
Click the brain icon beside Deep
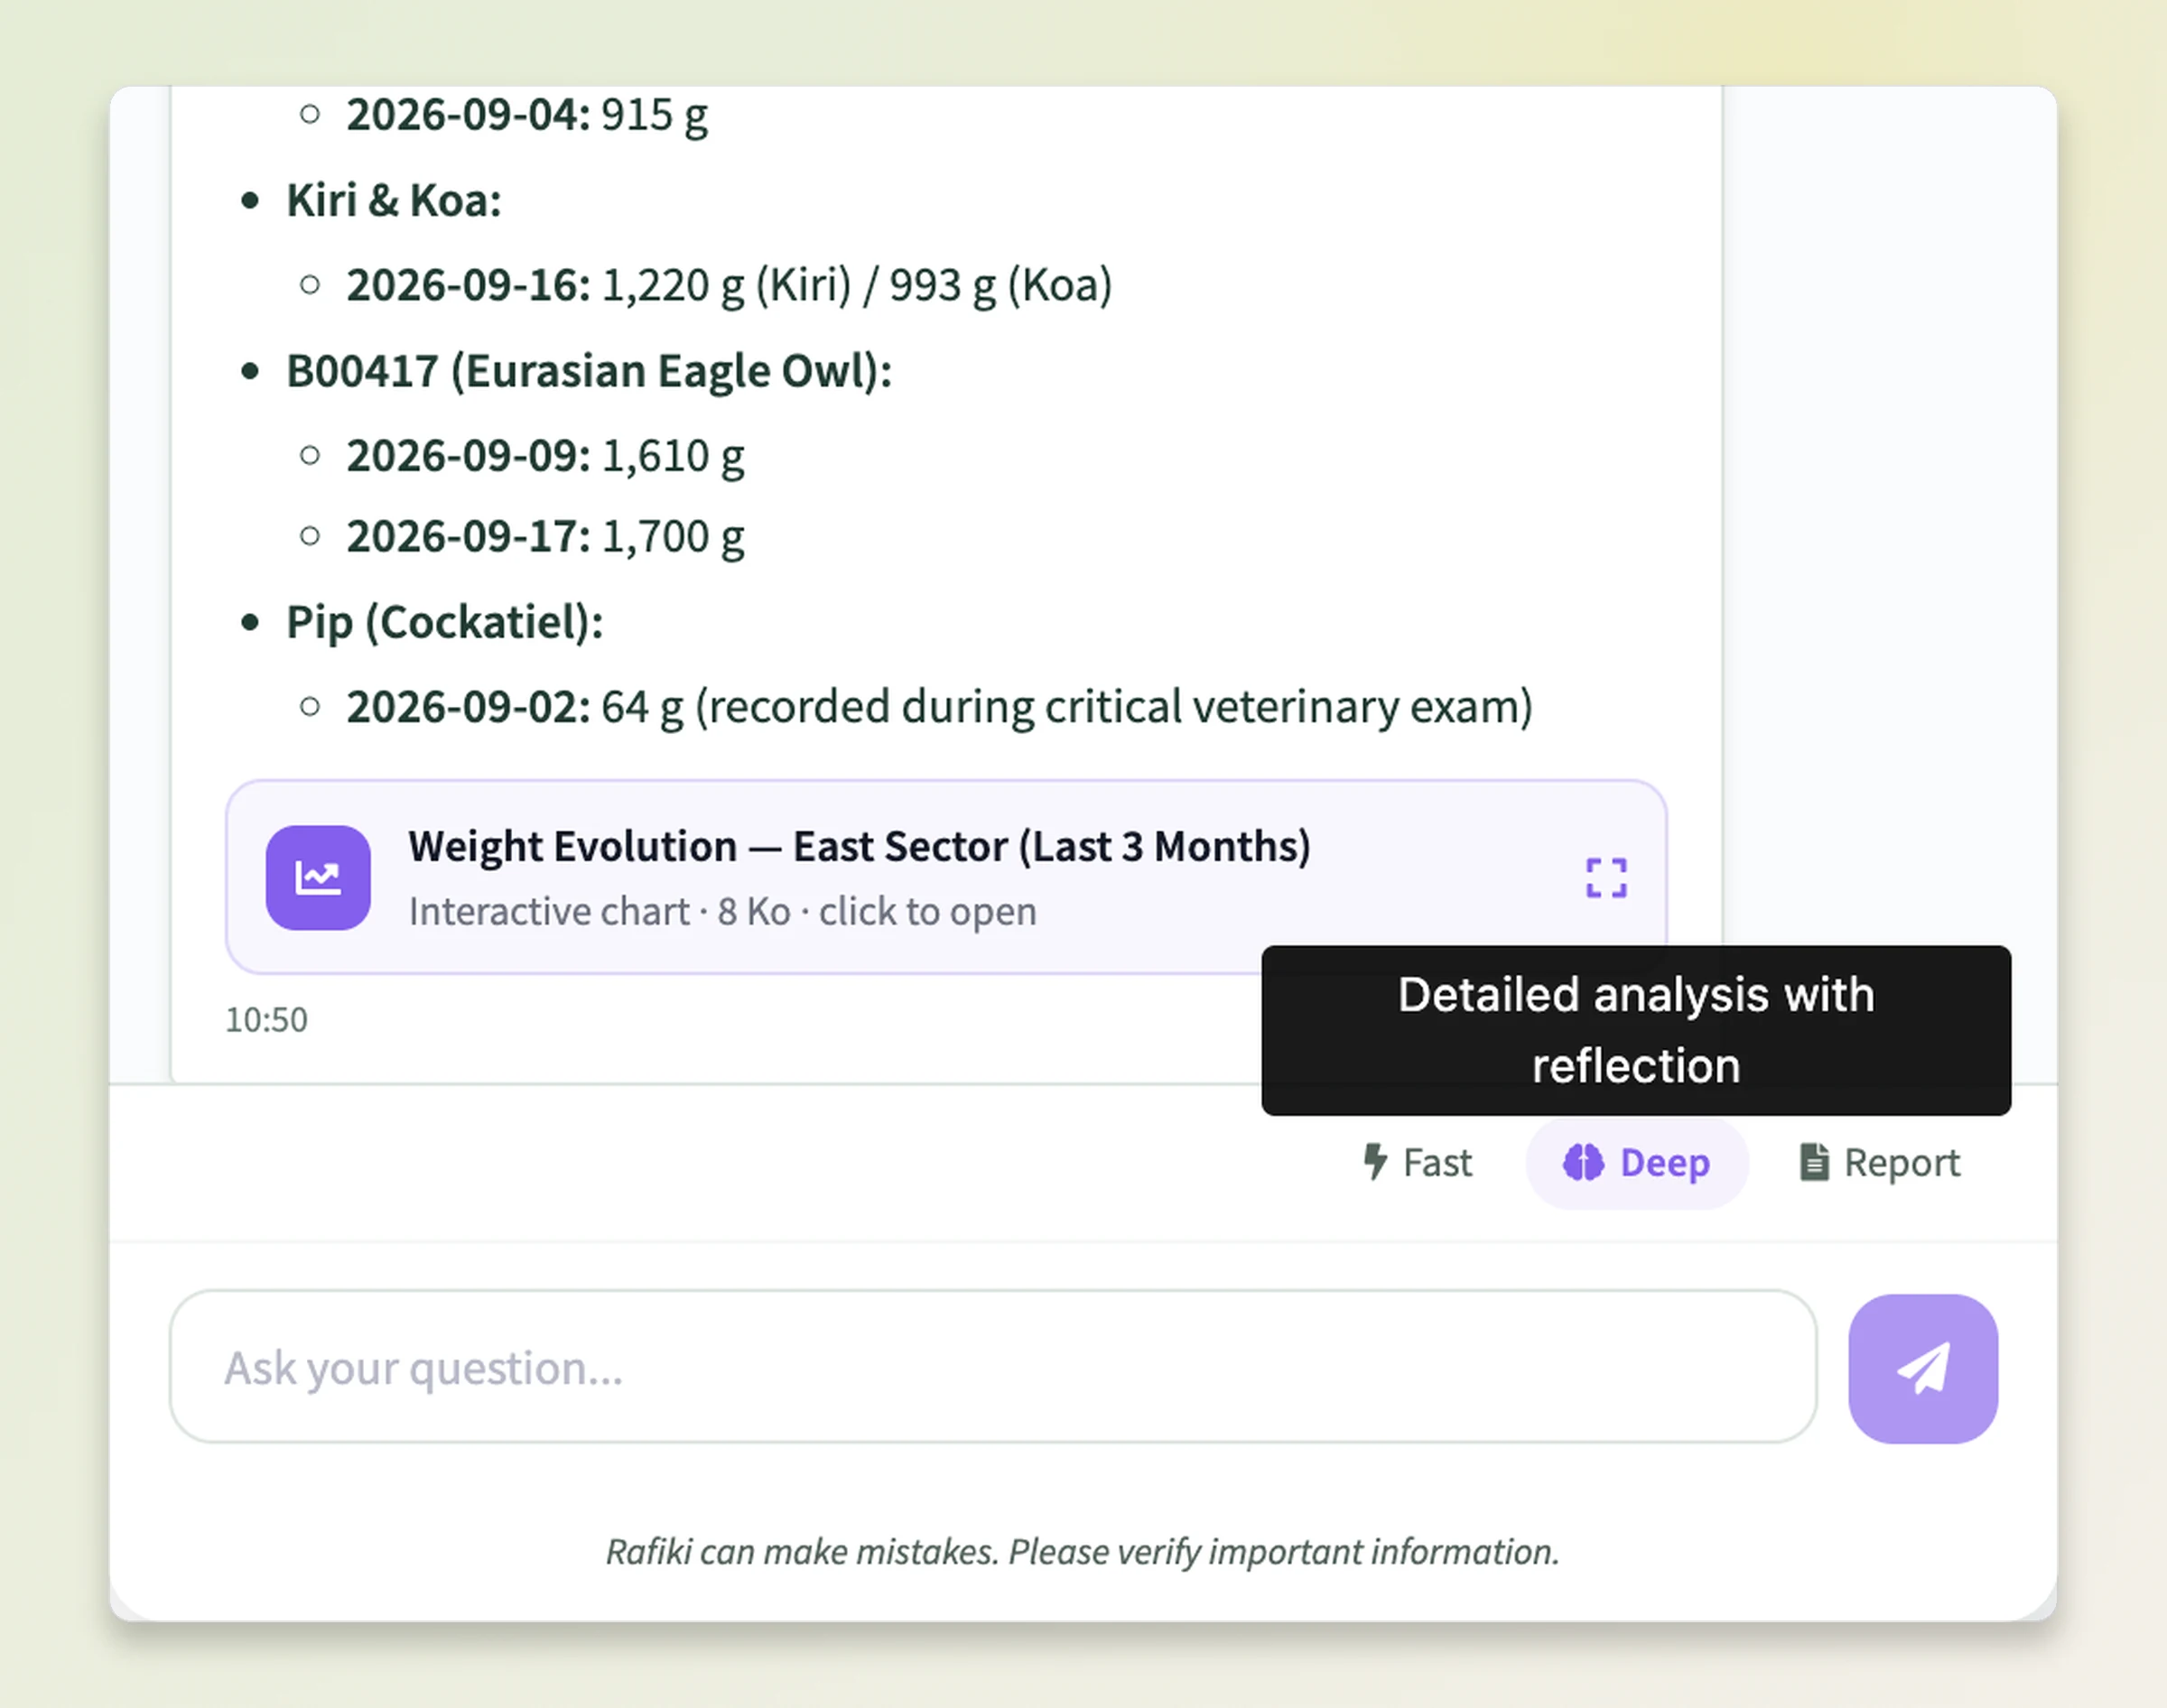point(1583,1162)
